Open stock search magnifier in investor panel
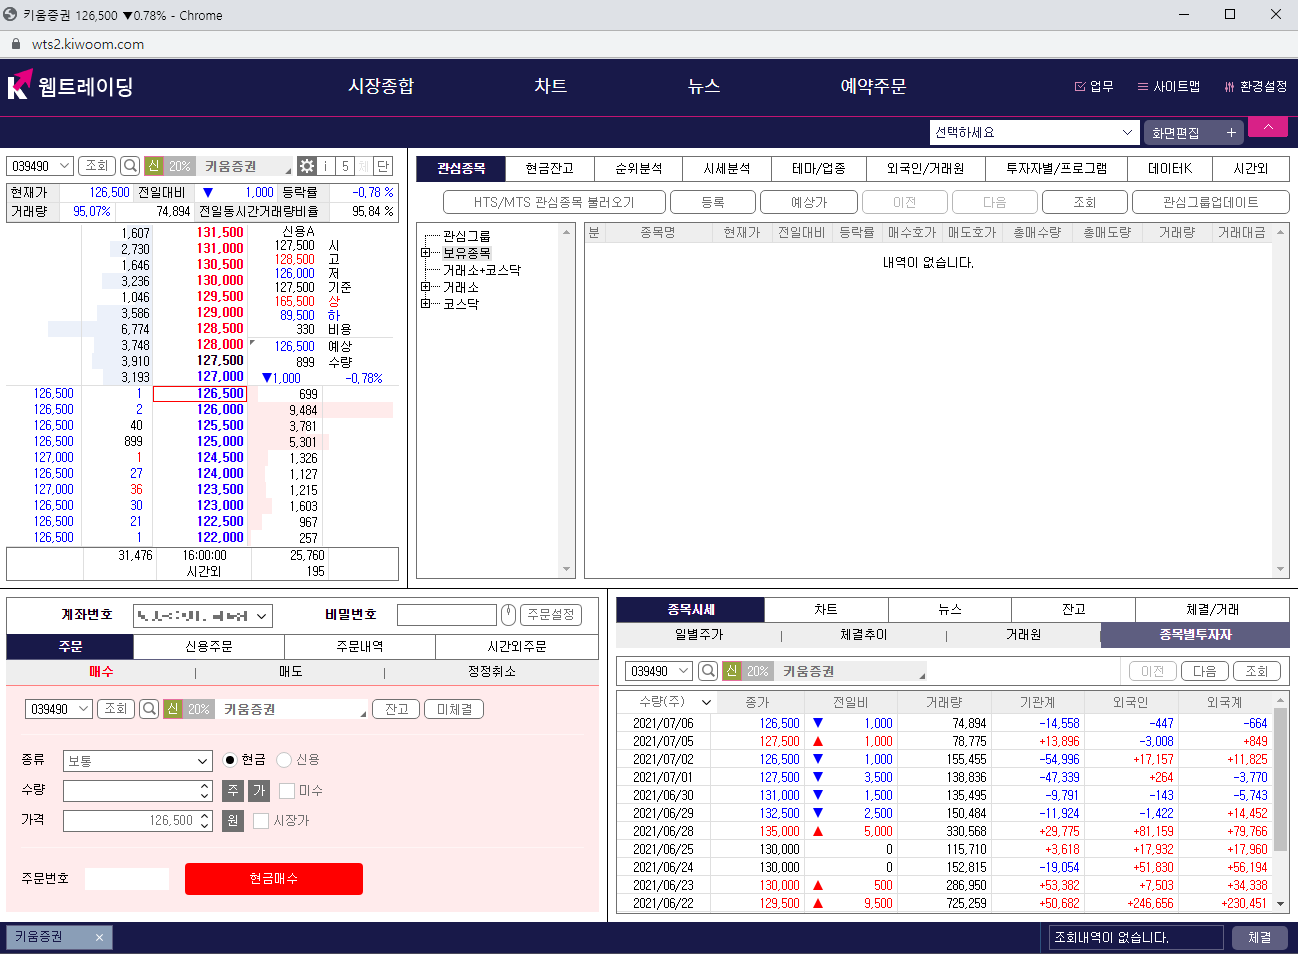1298x954 pixels. click(708, 671)
